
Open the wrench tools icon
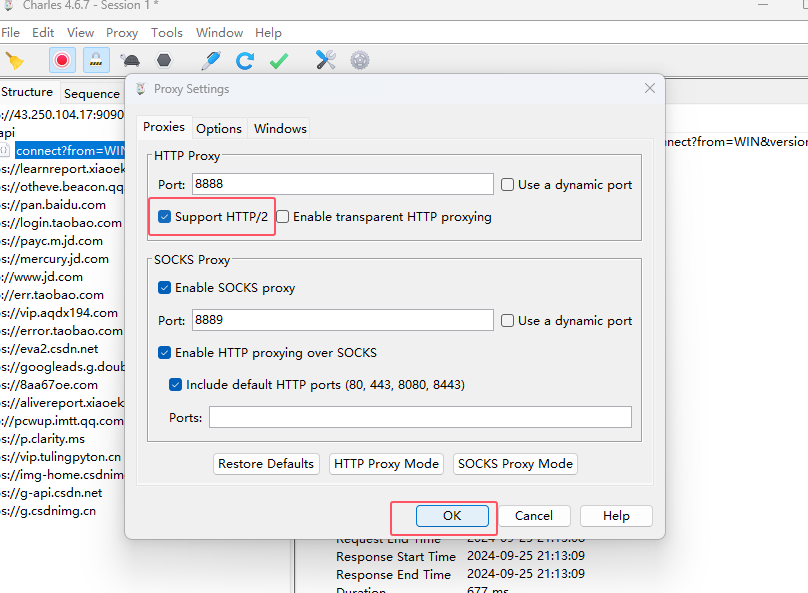(326, 60)
